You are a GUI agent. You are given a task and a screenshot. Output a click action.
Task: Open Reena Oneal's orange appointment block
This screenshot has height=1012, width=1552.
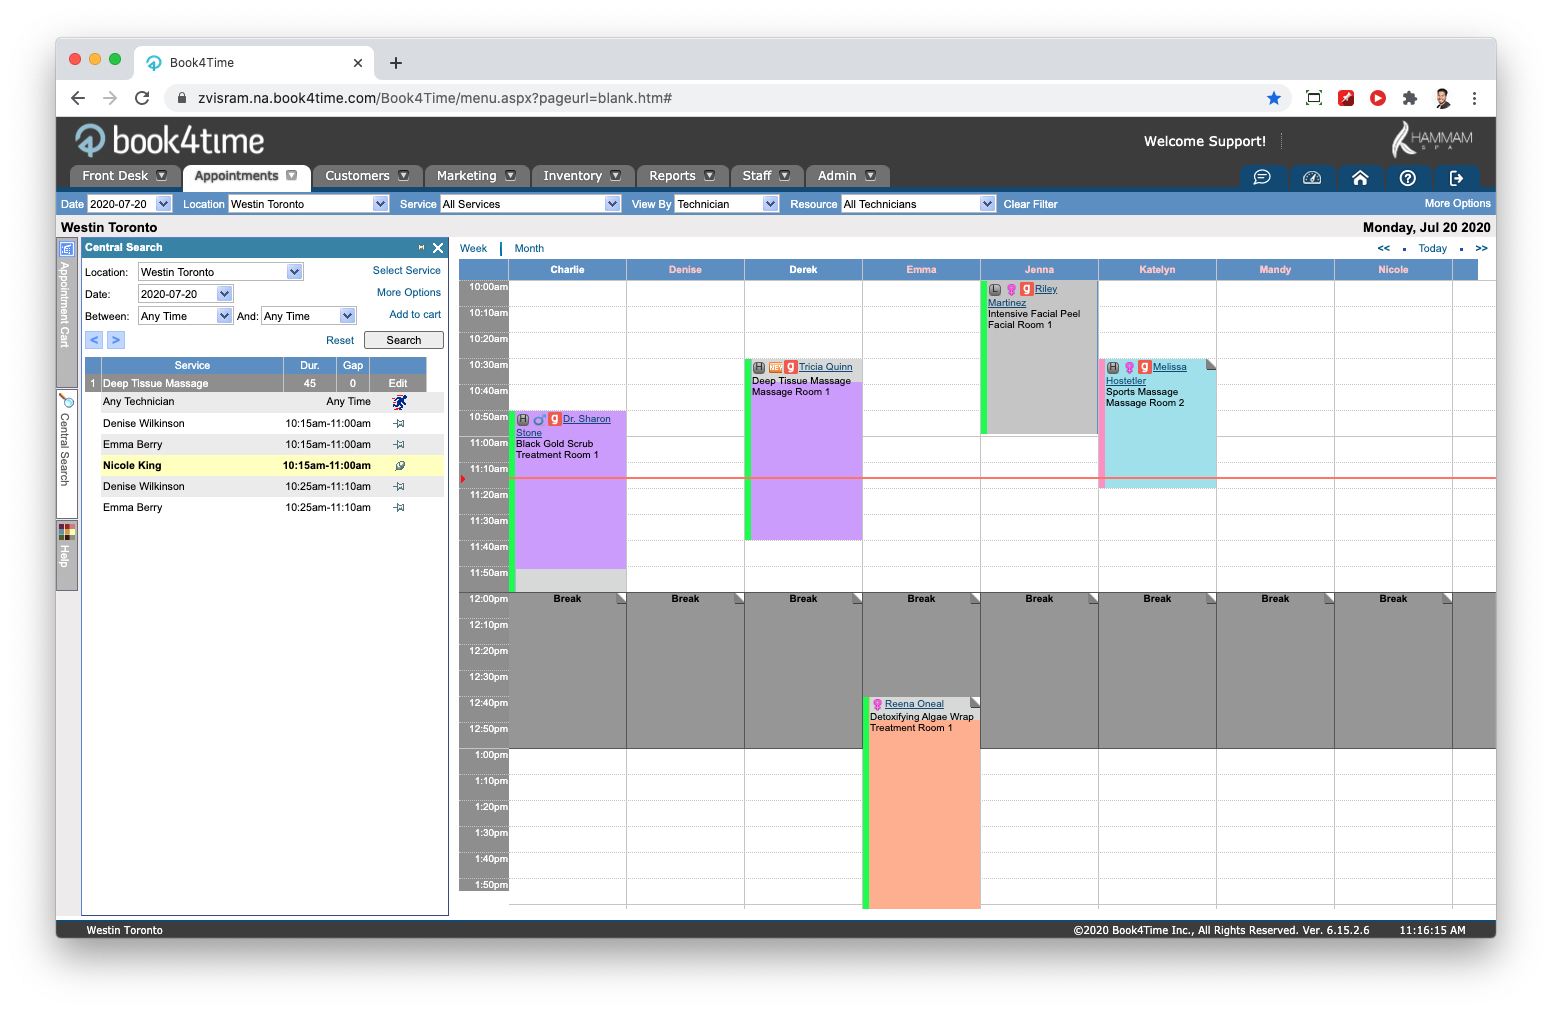click(x=922, y=820)
